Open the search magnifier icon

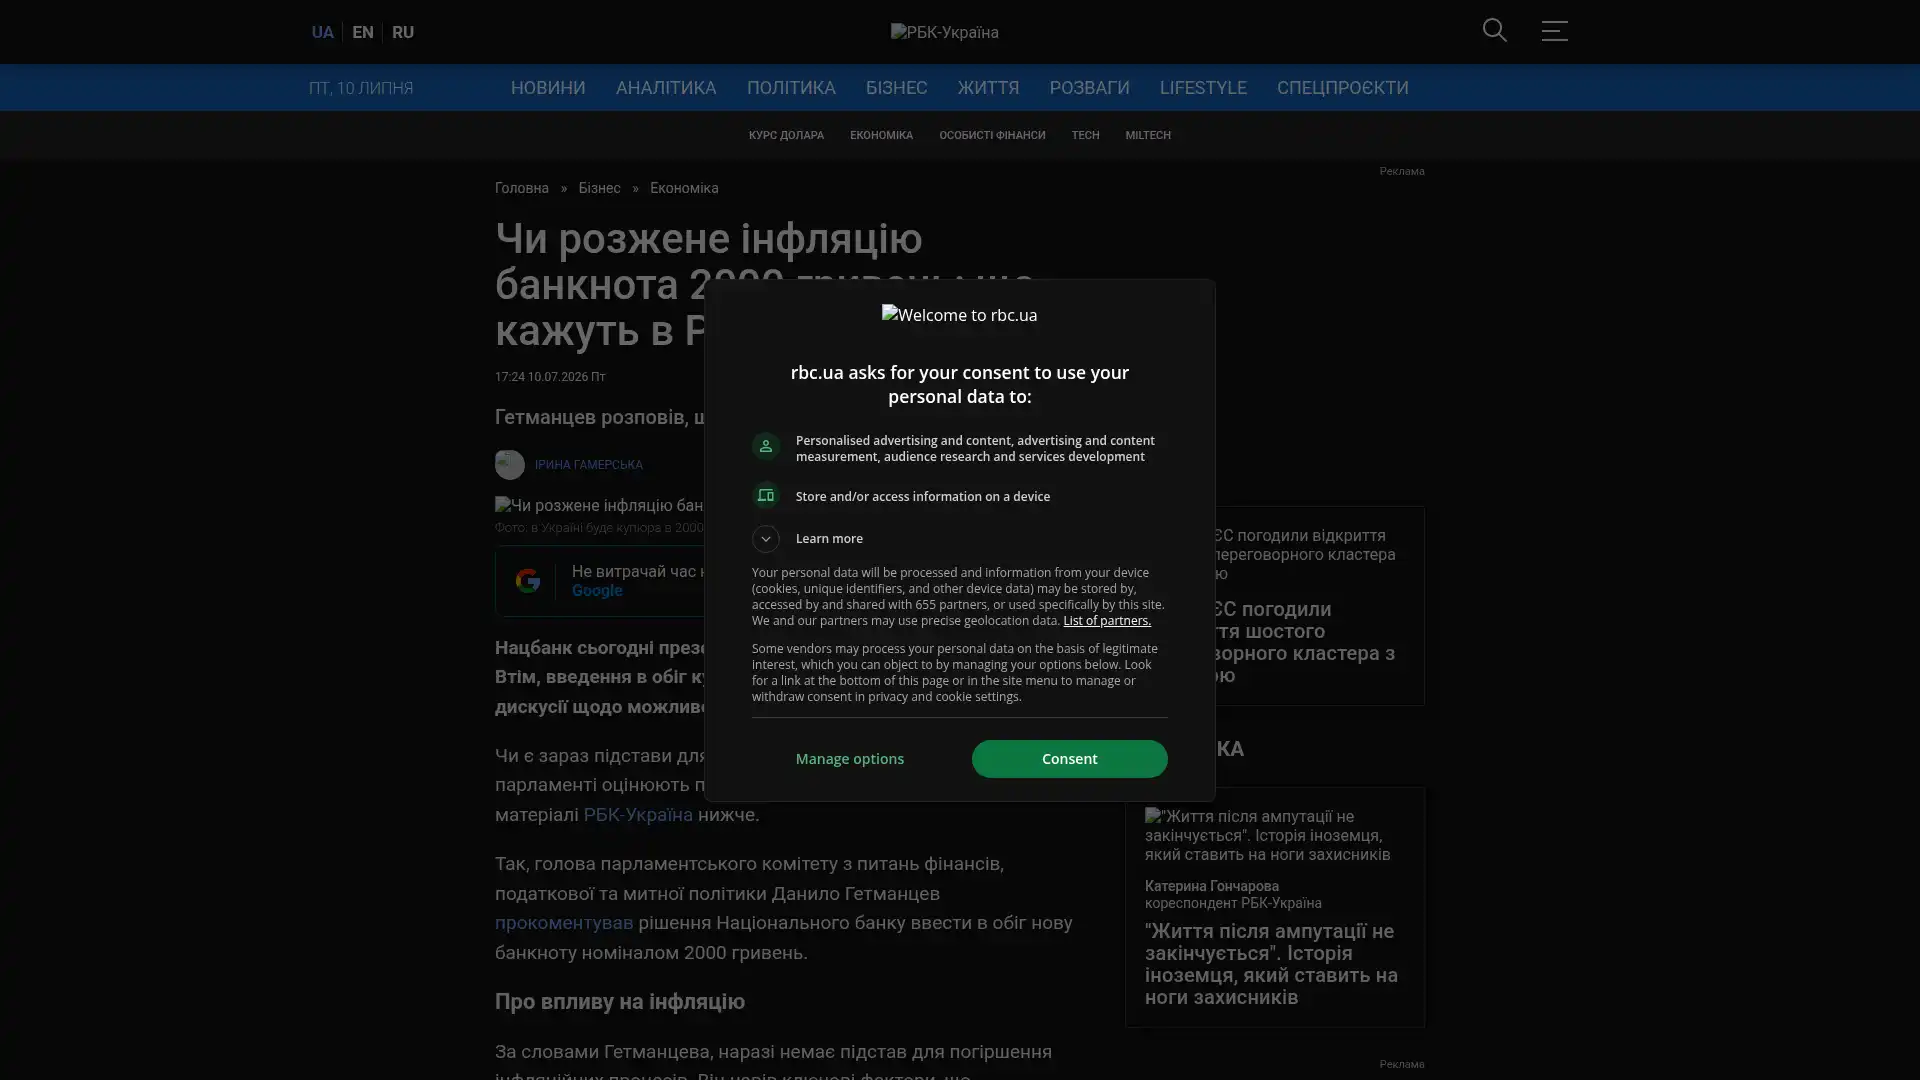(1494, 31)
